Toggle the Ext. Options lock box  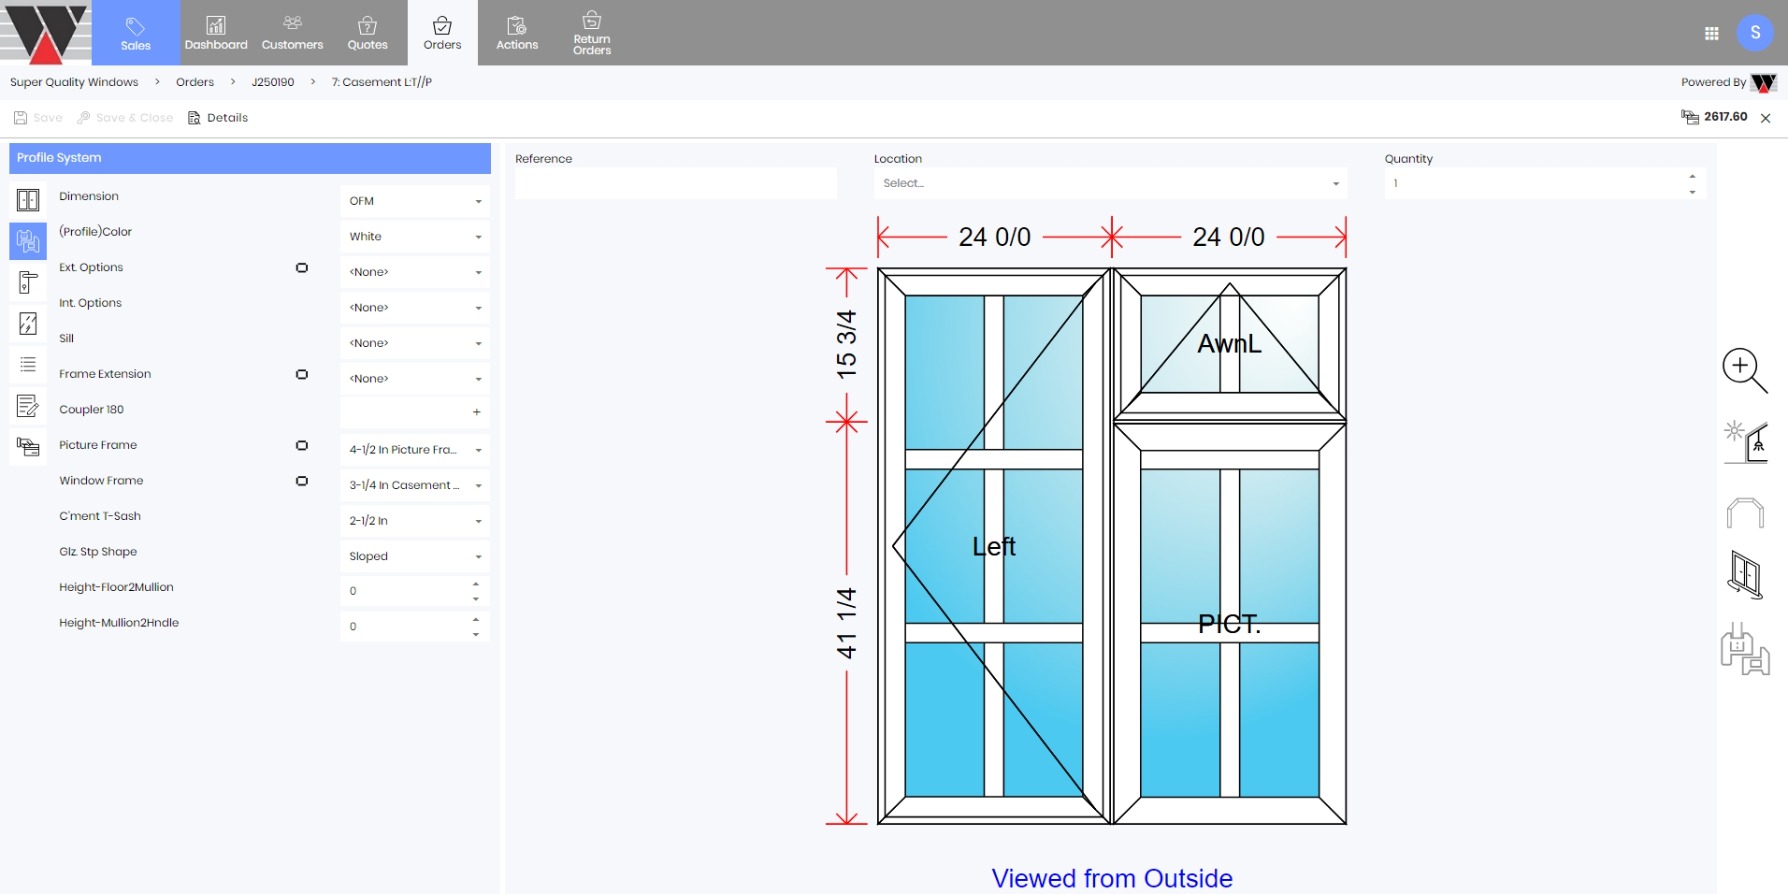pyautogui.click(x=302, y=268)
